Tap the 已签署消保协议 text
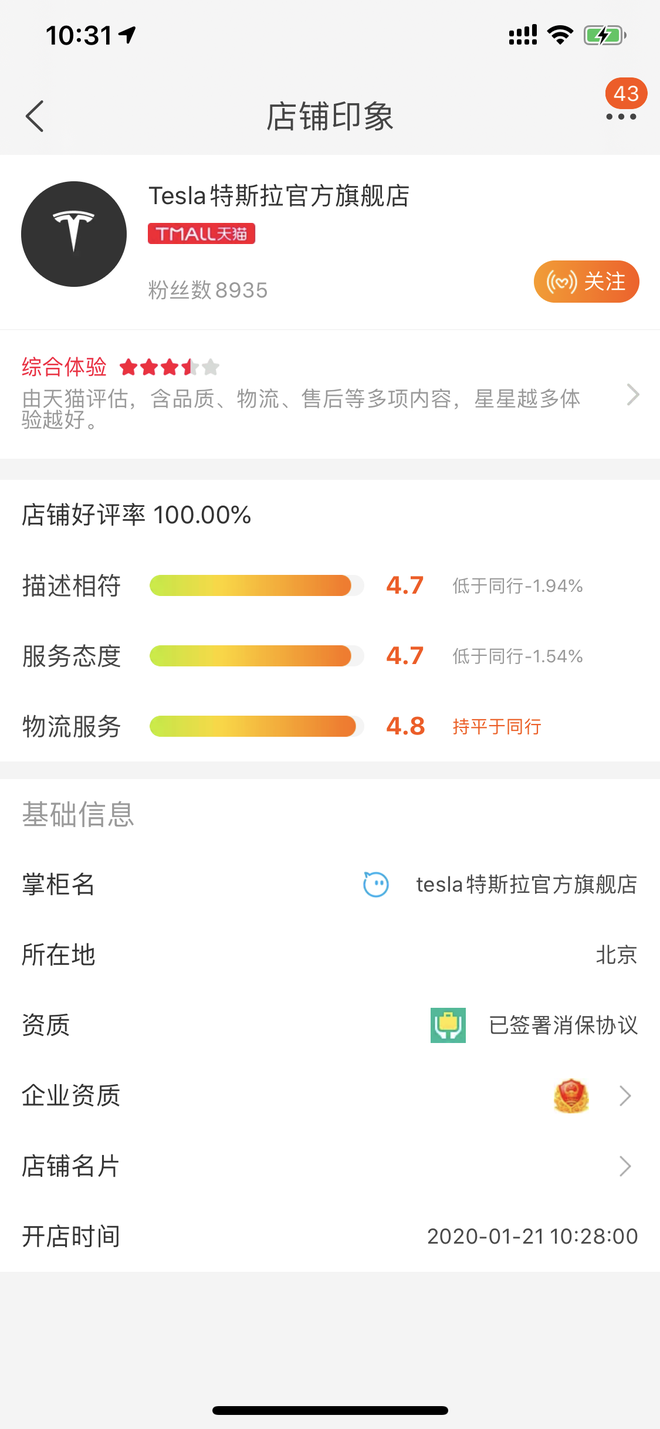Screen dimensions: 660x1429 click(x=563, y=1025)
